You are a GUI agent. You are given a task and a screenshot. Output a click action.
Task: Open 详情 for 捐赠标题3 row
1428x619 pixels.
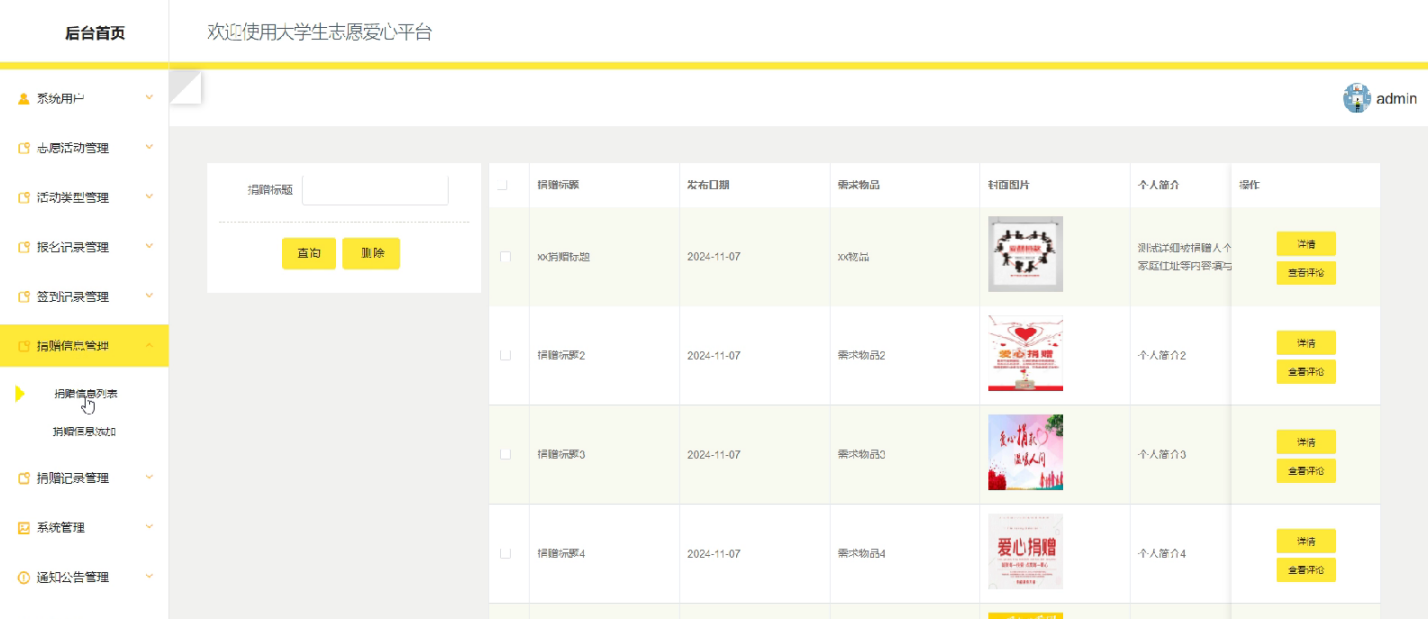pos(1306,442)
